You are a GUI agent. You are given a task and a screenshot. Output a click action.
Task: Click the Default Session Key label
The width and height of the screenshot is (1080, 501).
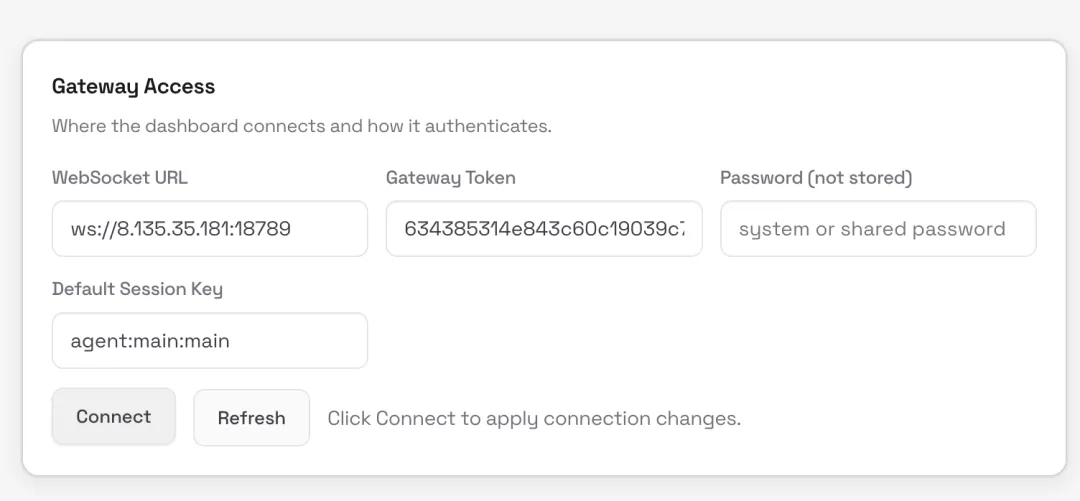pyautogui.click(x=137, y=289)
